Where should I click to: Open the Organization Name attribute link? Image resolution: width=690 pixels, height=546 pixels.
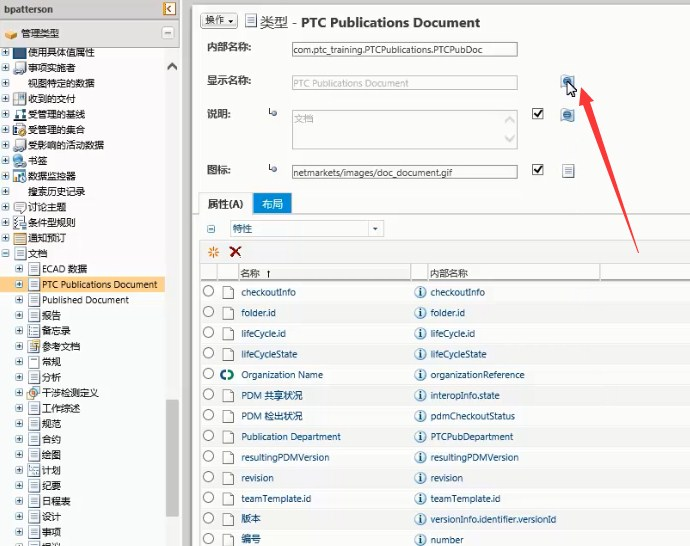click(282, 375)
